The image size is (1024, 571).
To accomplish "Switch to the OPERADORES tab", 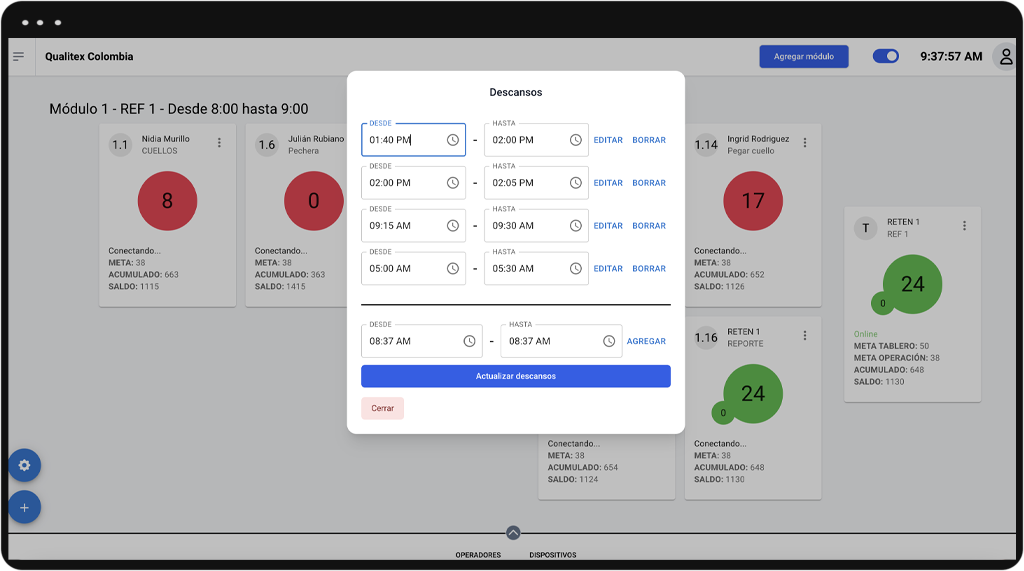I will (478, 555).
